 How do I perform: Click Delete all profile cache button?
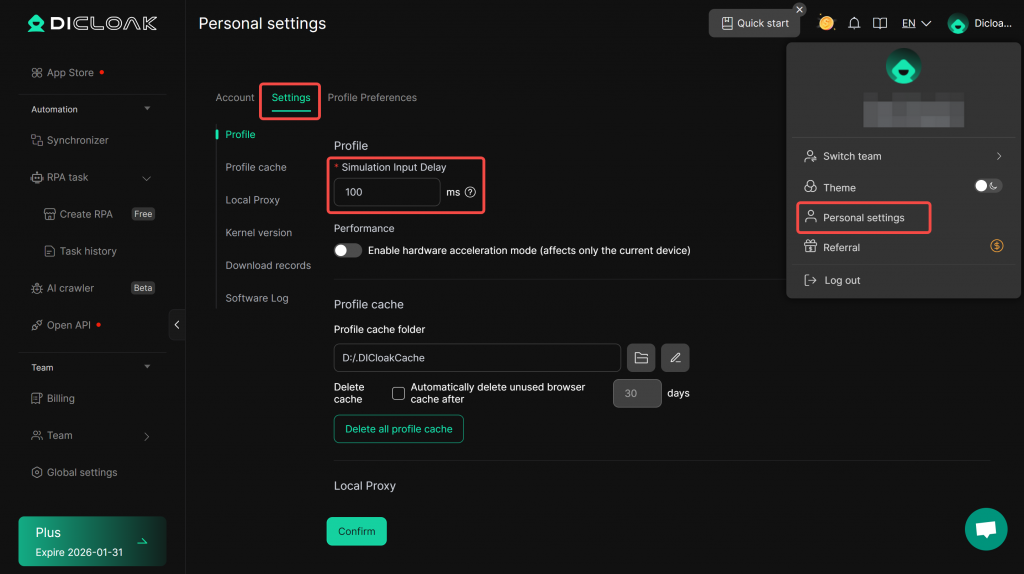tap(398, 429)
